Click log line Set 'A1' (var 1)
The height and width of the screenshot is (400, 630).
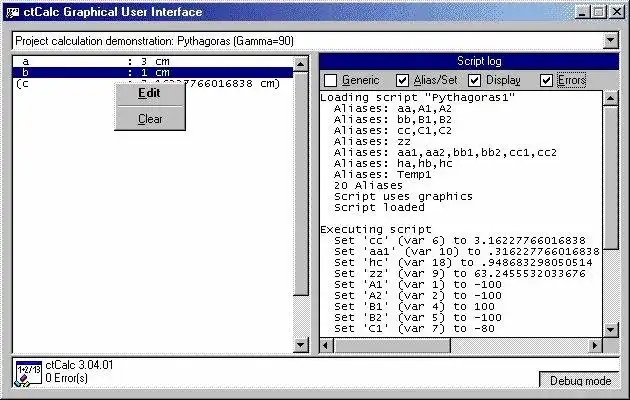click(x=418, y=285)
